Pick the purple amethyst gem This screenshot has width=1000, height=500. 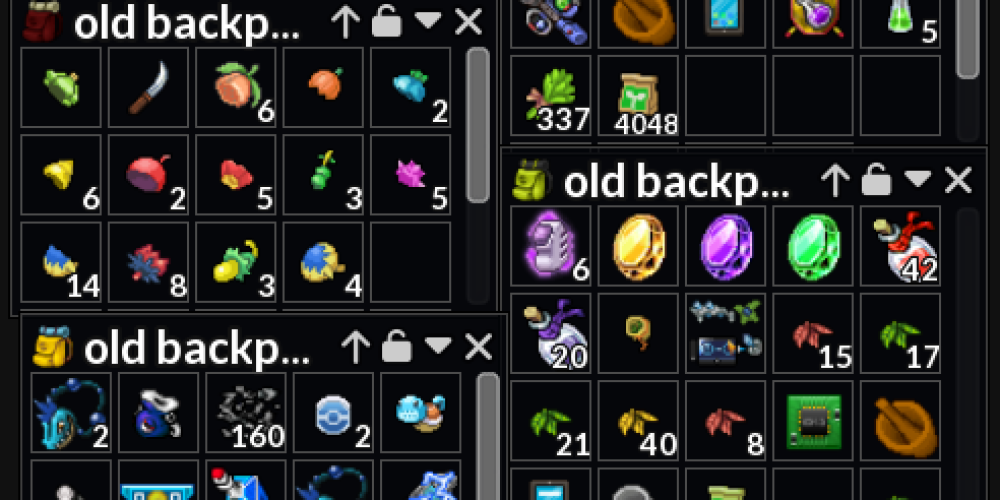click(726, 246)
